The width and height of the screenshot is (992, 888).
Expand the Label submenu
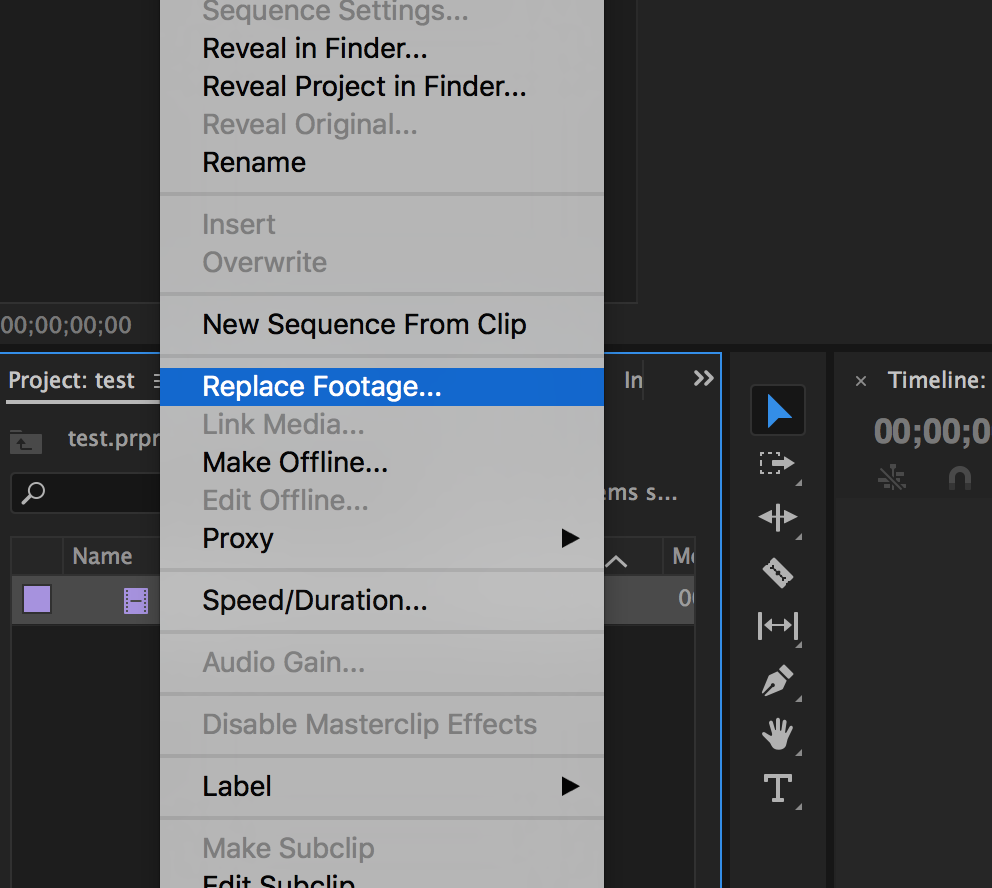tap(381, 786)
